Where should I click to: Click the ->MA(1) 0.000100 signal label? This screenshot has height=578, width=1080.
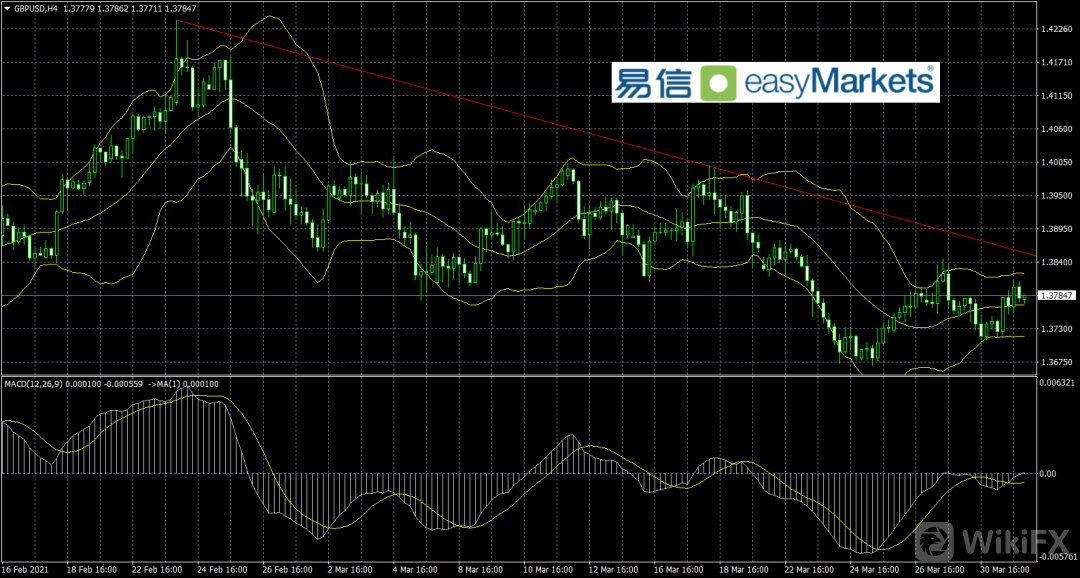point(184,383)
